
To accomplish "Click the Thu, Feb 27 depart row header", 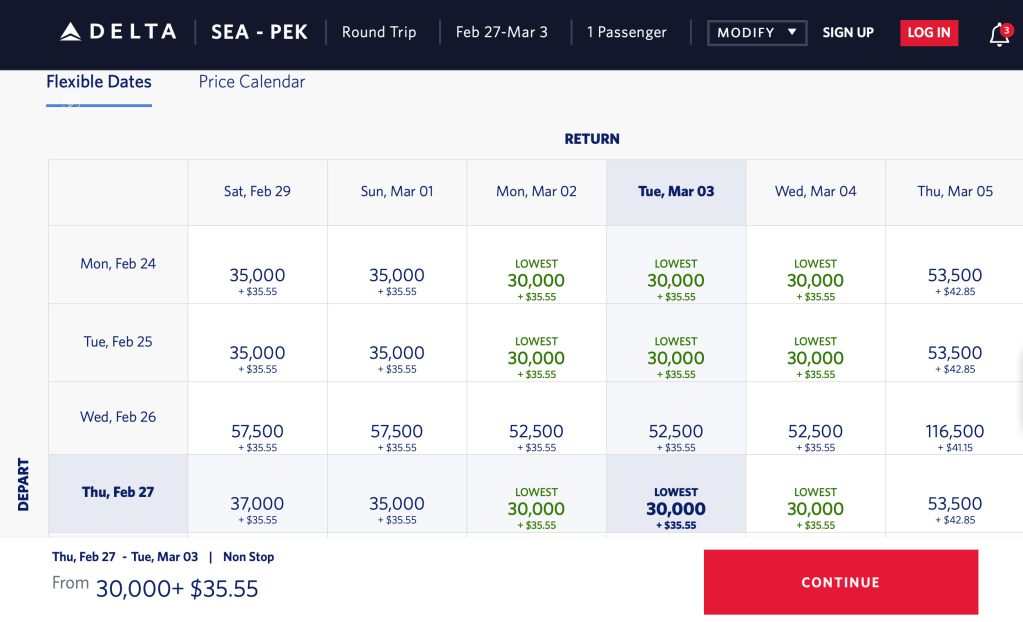I will point(118,492).
